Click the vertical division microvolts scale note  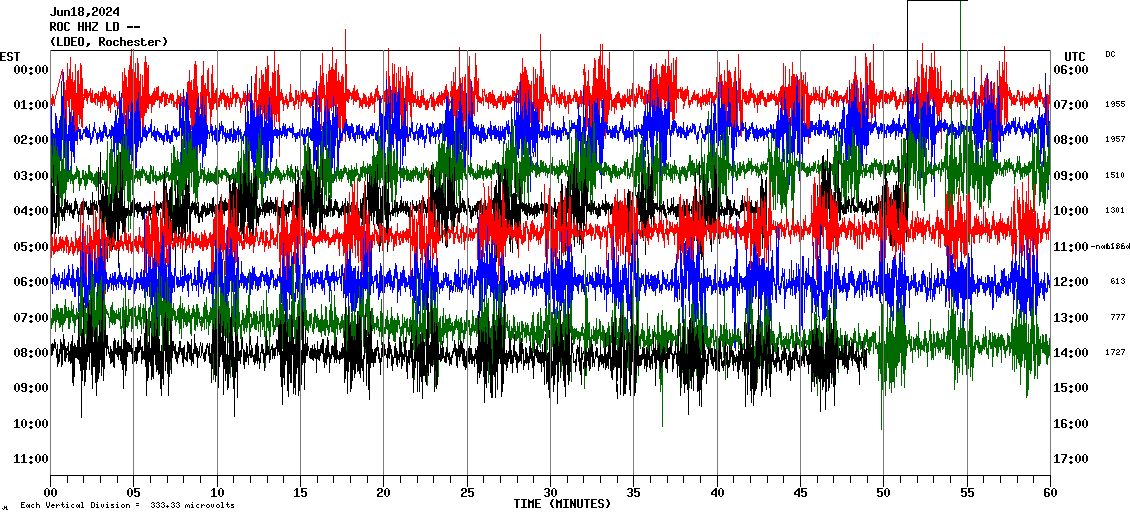tap(127, 506)
